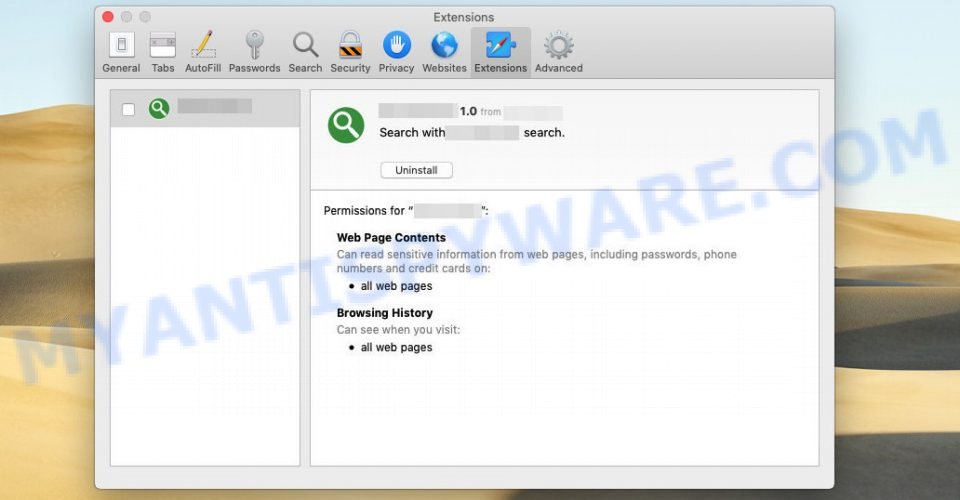Click the 'Can see when you visit:' text
Viewport: 960px width, 500px height.
[x=398, y=330]
